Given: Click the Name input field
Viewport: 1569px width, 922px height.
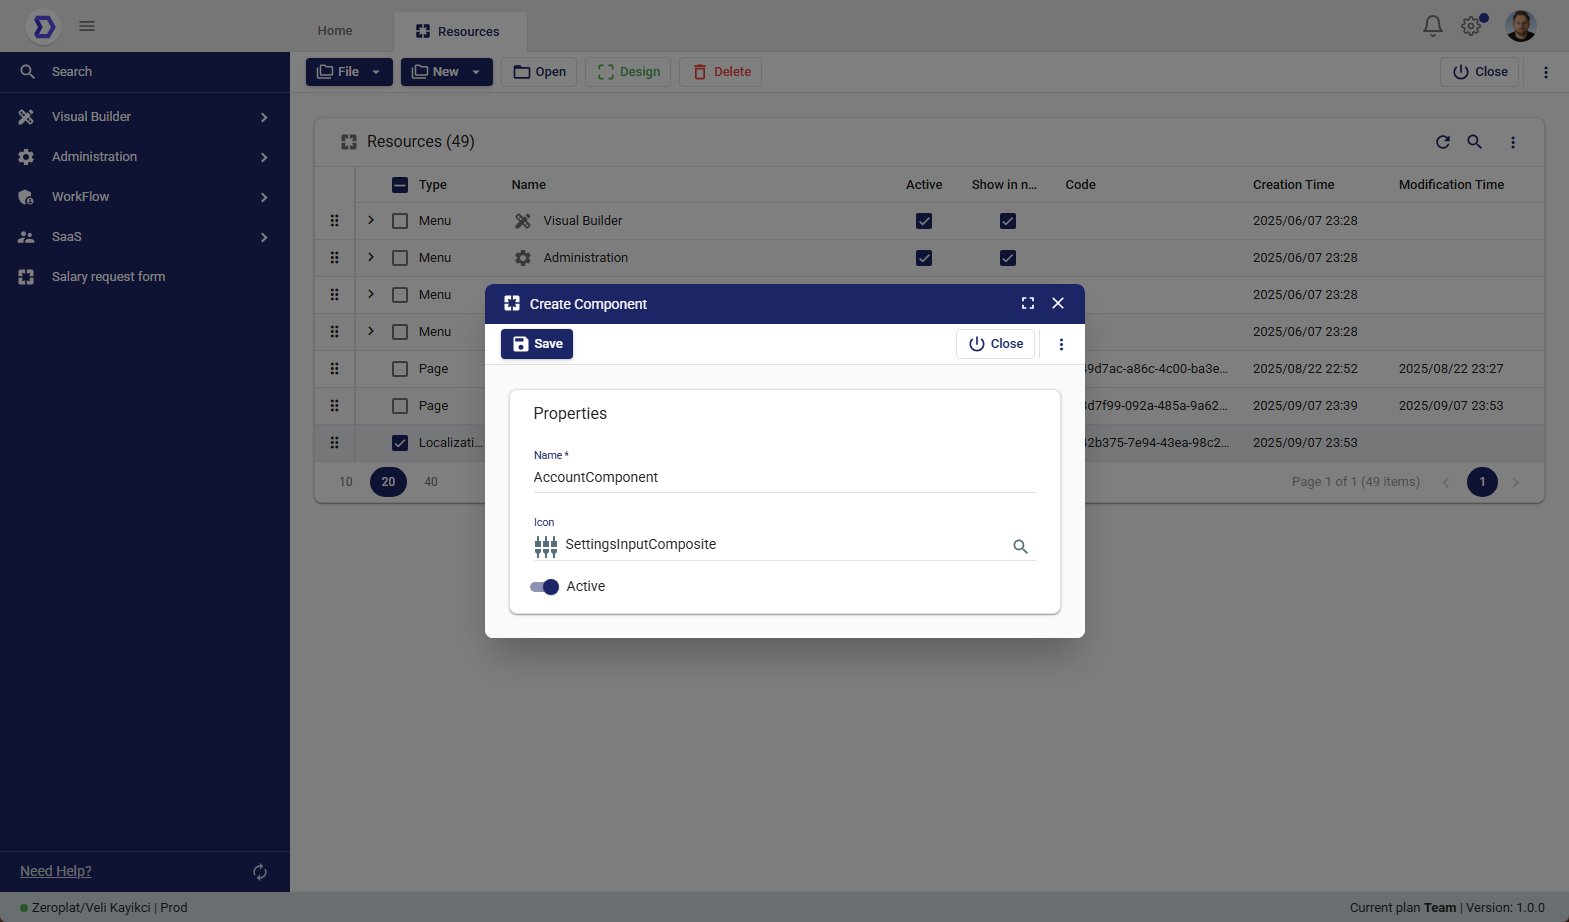Looking at the screenshot, I should (784, 477).
